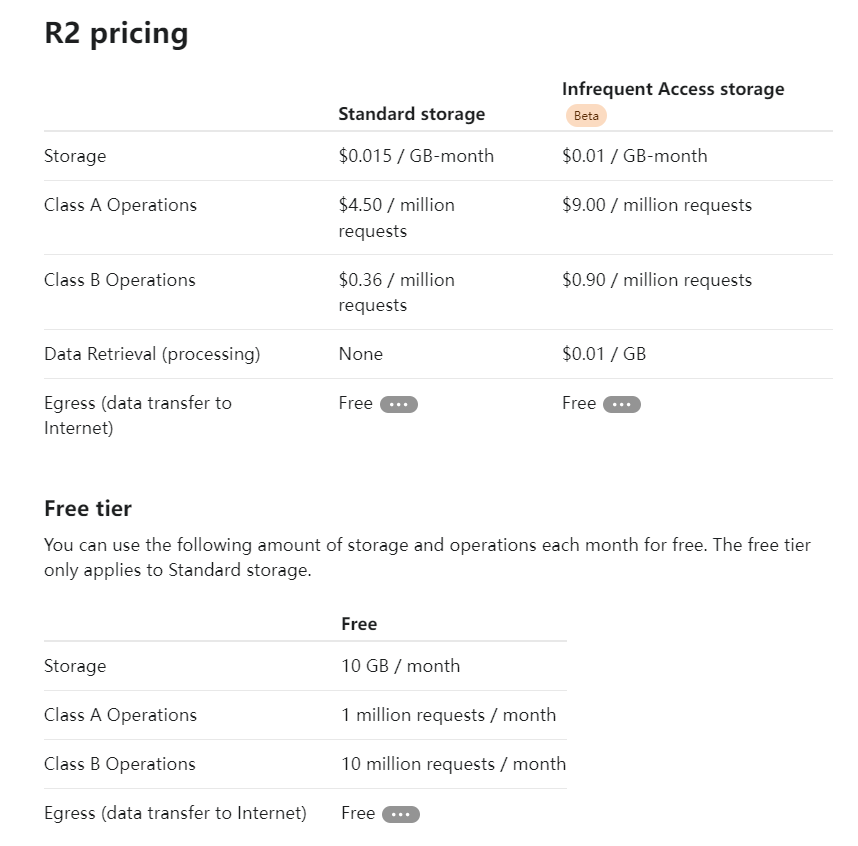The image size is (858, 846).
Task: Select the Infrequent Access storage column header
Action: tap(673, 89)
